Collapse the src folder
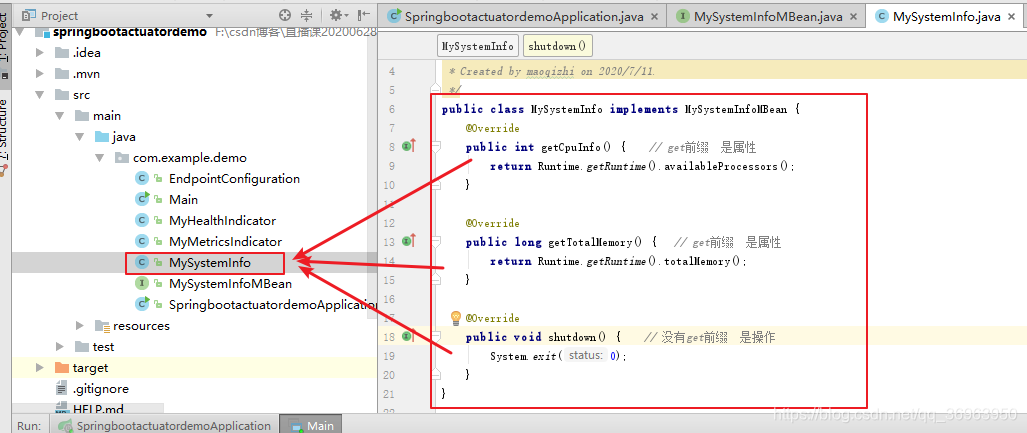This screenshot has height=433, width=1027. [39, 95]
